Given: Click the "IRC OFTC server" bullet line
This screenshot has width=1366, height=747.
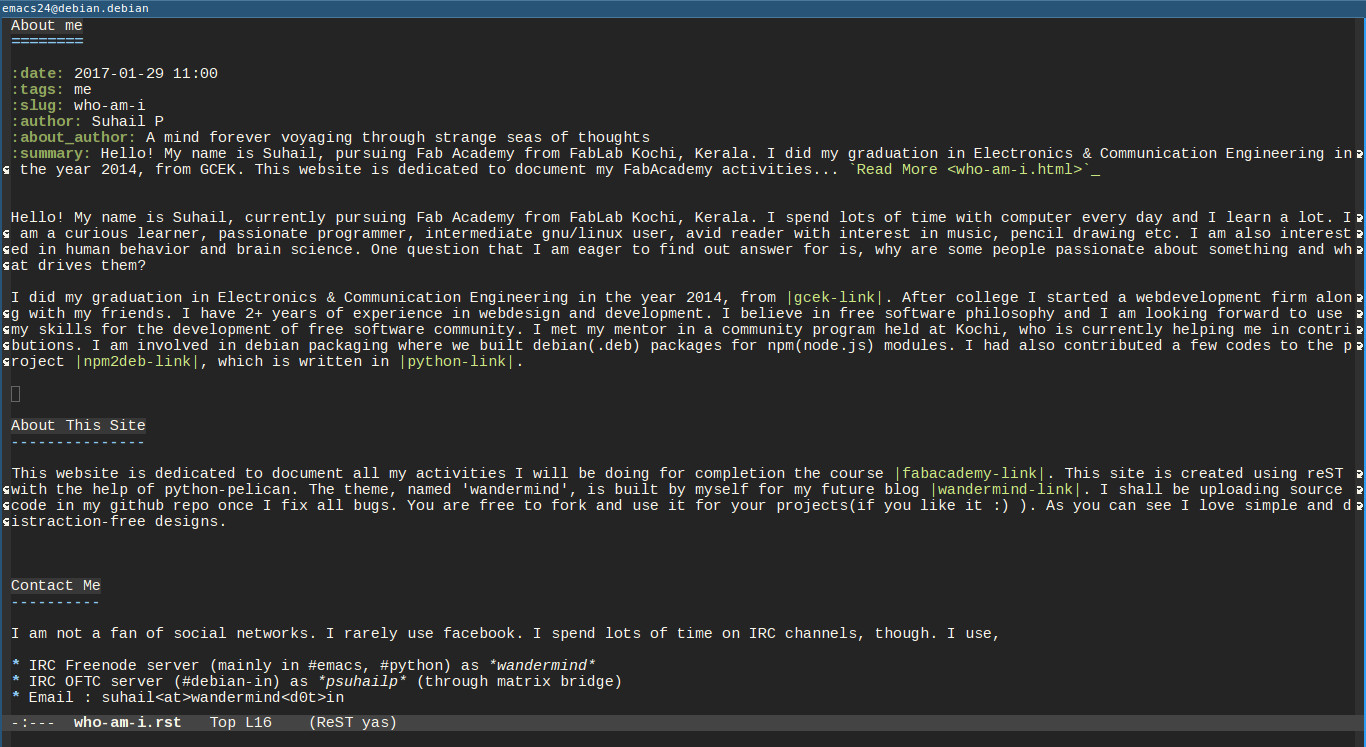Looking at the screenshot, I should point(317,682).
